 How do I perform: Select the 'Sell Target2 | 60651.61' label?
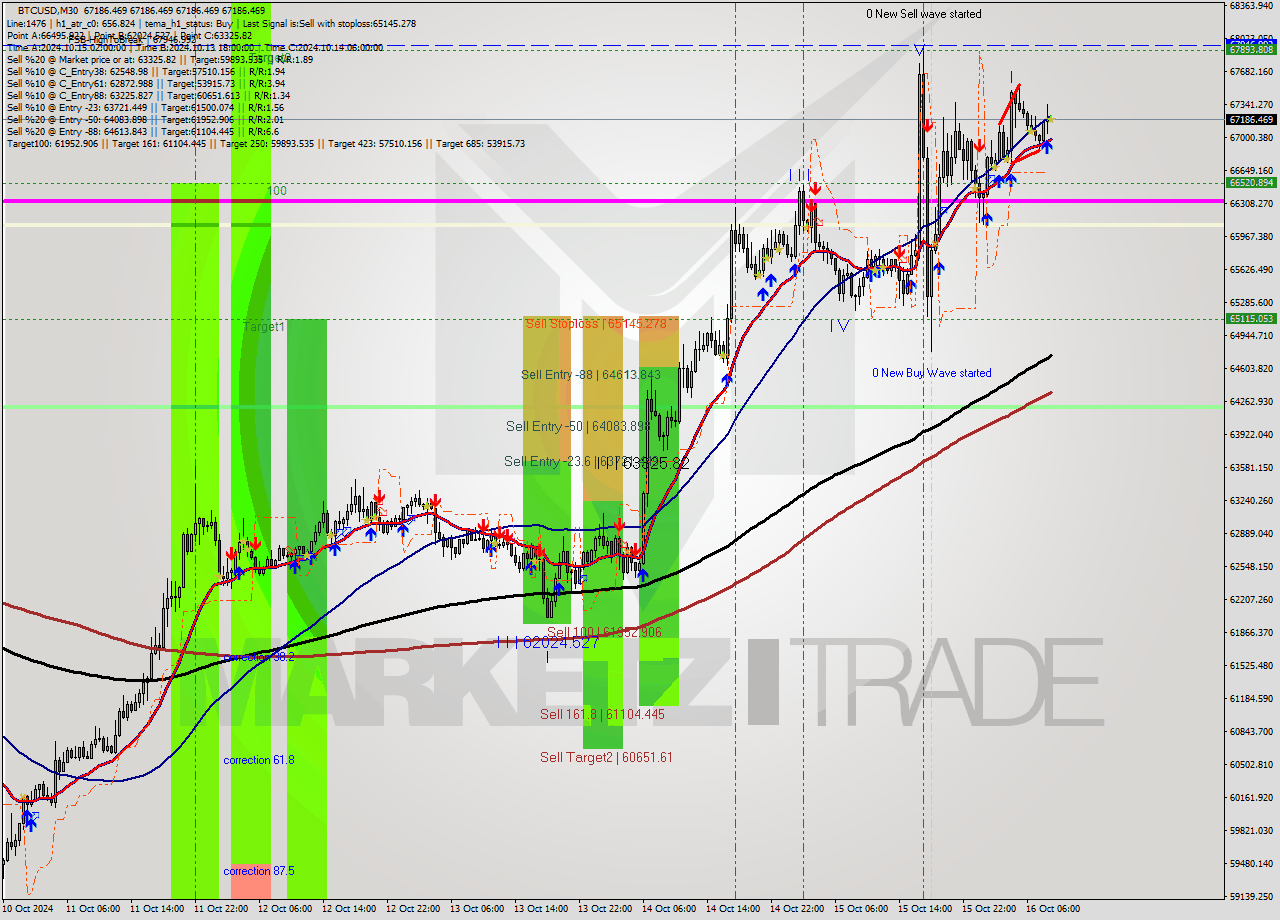click(x=606, y=757)
